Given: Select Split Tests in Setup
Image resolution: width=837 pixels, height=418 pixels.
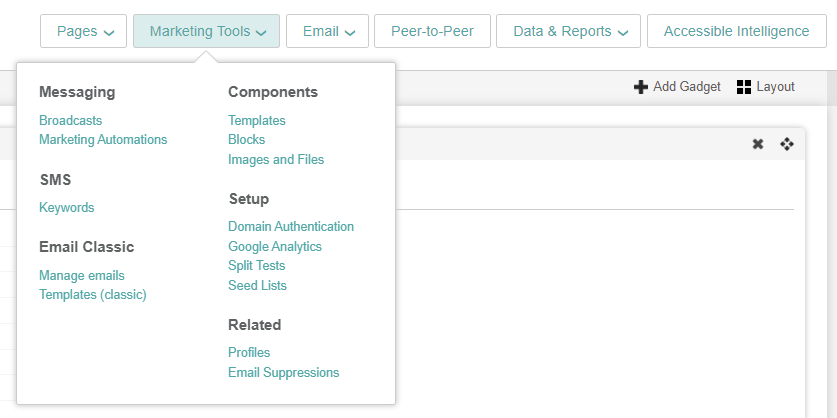Looking at the screenshot, I should [256, 266].
